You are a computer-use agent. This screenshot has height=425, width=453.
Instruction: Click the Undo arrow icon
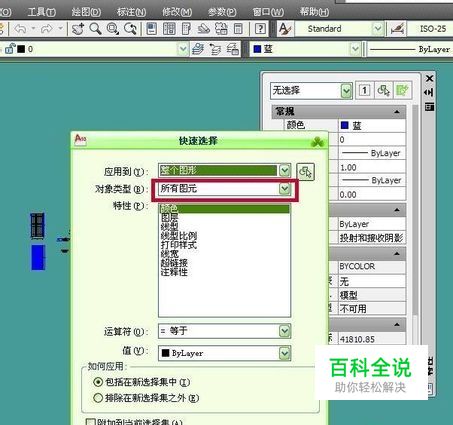point(21,29)
